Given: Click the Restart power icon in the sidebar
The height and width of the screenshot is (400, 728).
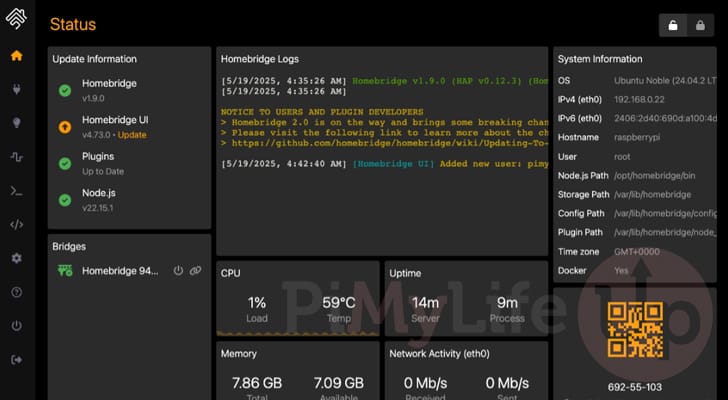Looking at the screenshot, I should (x=17, y=326).
